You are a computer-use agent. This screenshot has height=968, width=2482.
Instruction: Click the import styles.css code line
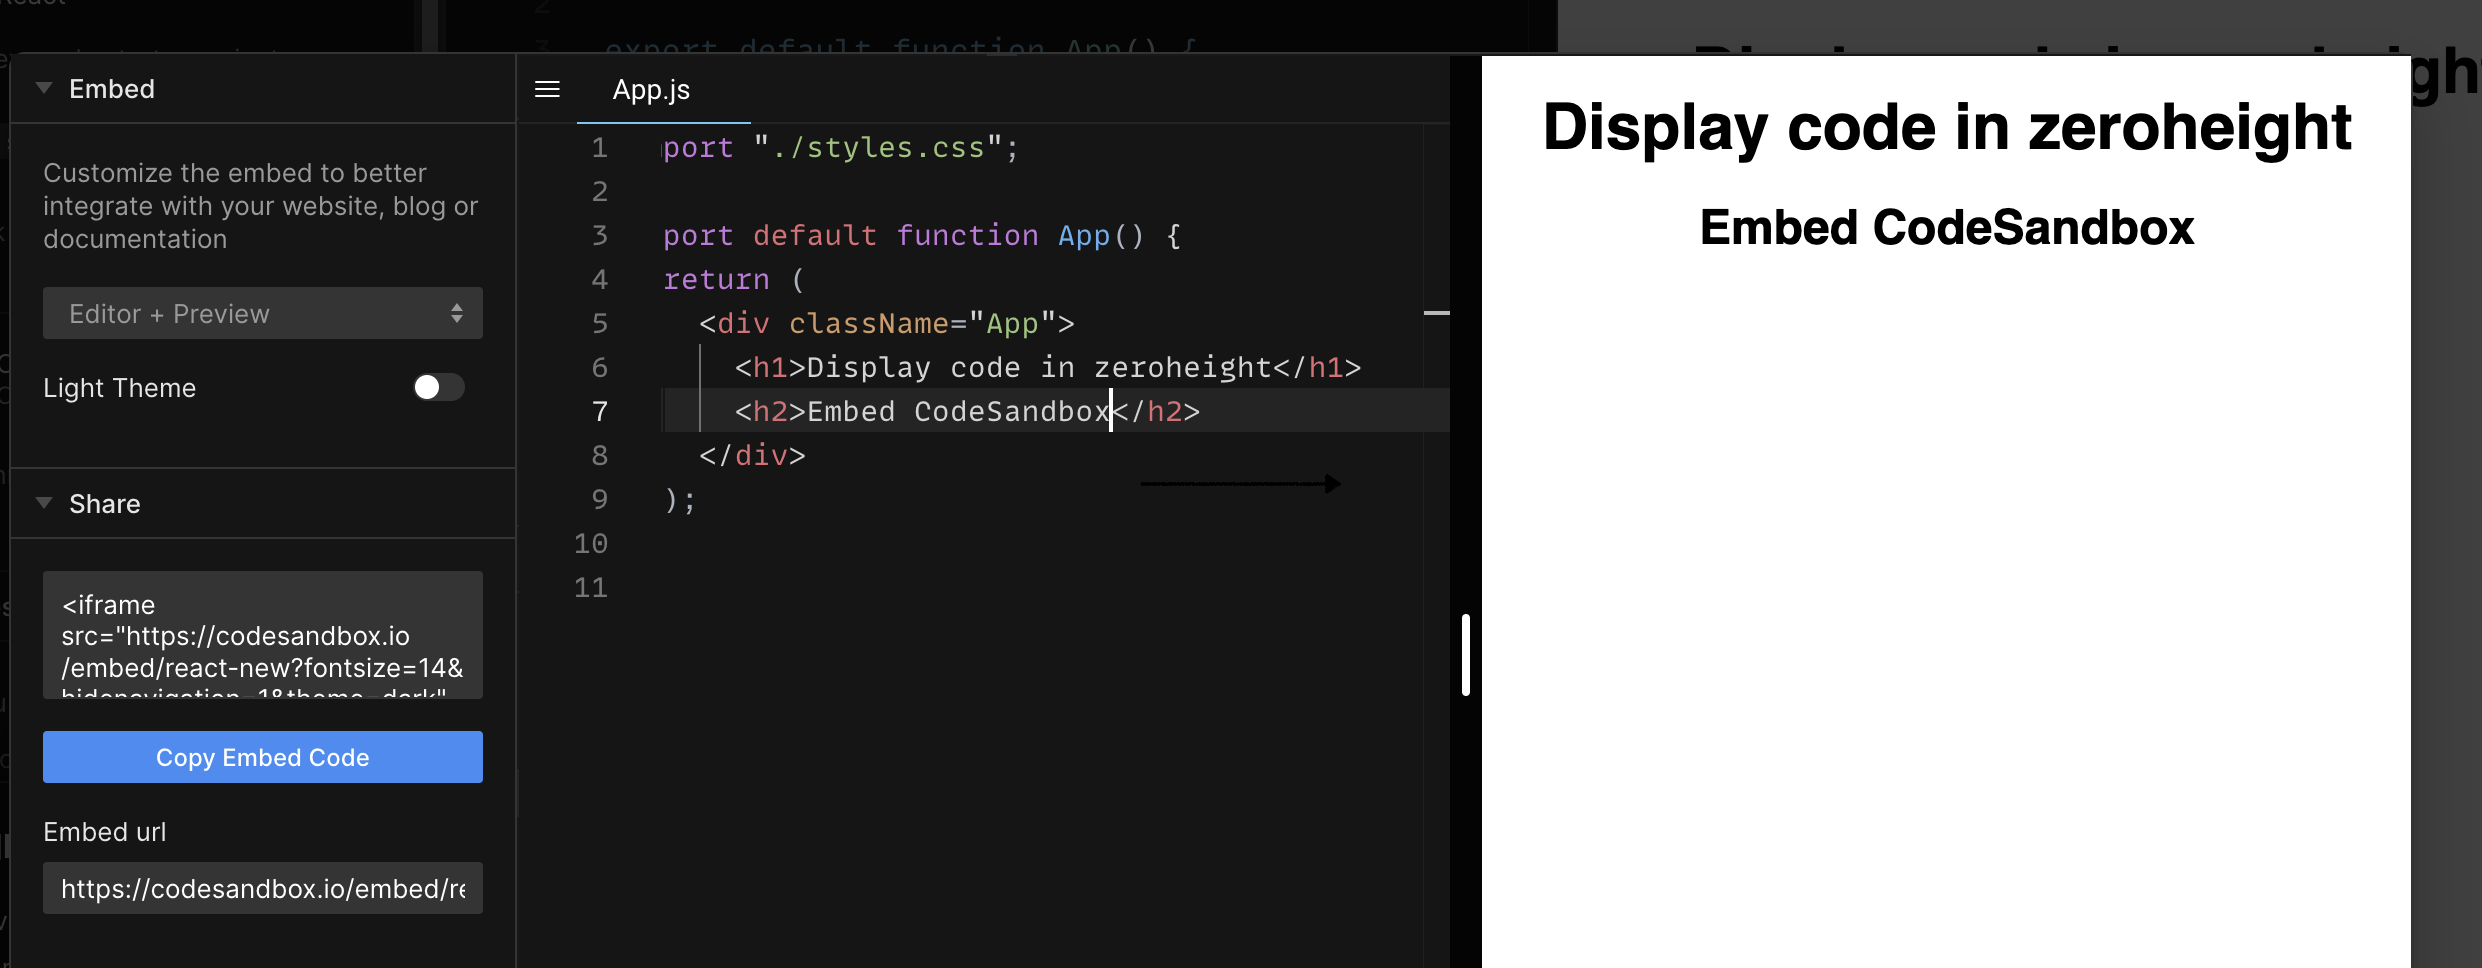click(x=841, y=148)
